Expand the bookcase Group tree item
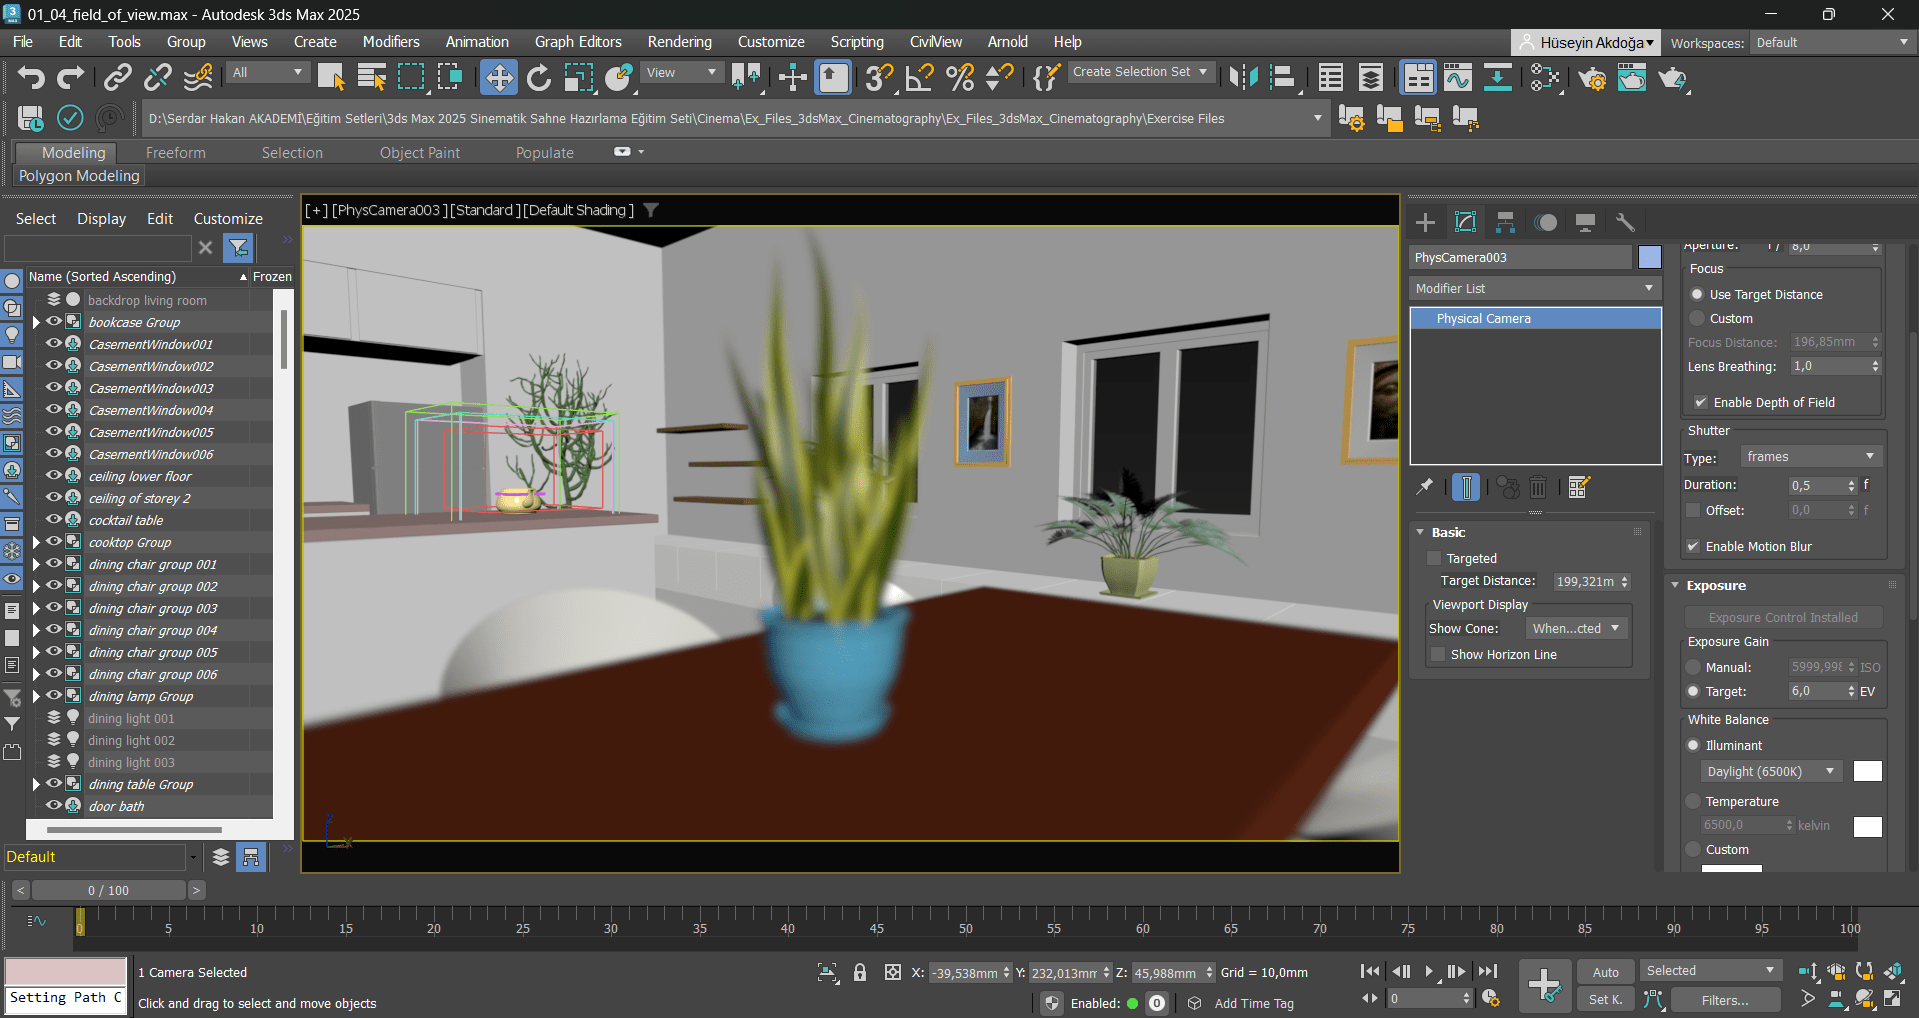The width and height of the screenshot is (1919, 1018). click(x=36, y=322)
